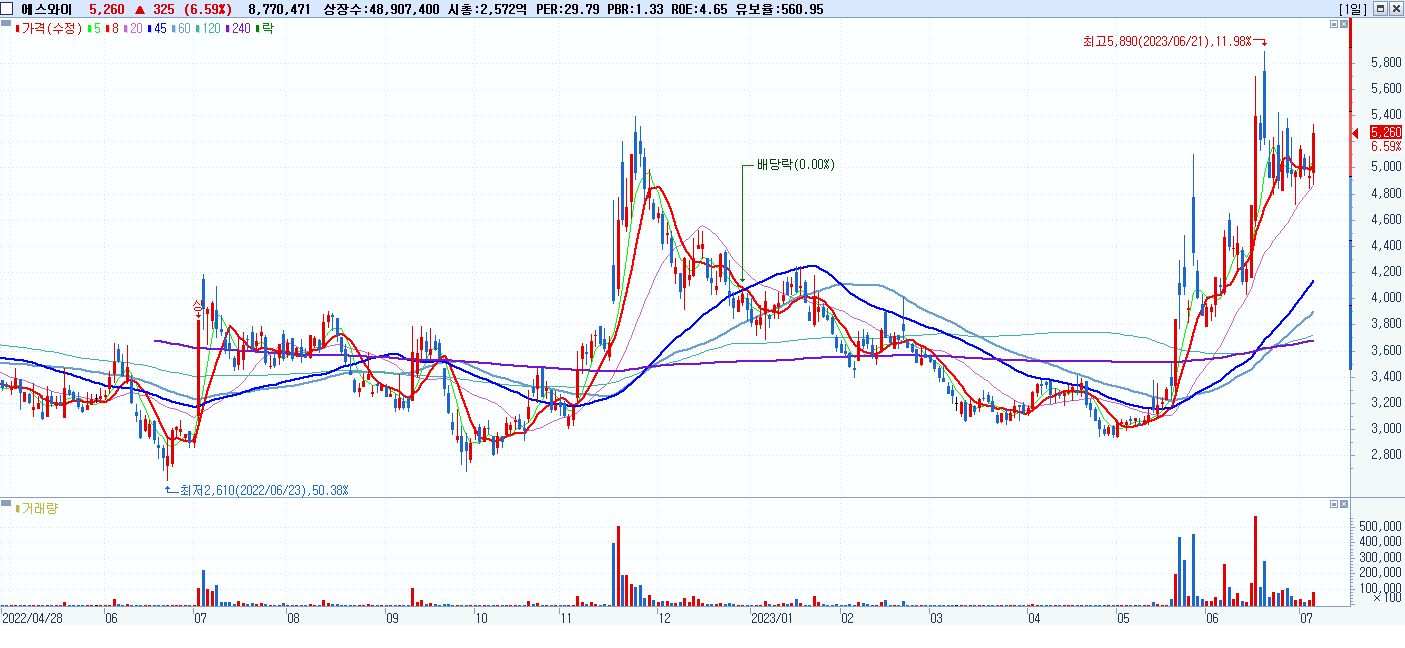
Task: Toggle the 60-day moving average legend
Action: pyautogui.click(x=182, y=29)
